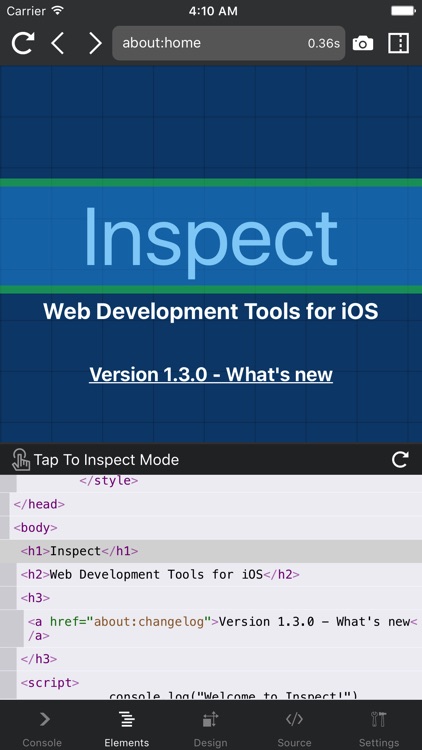Reload the page with the refresh icon
Screen dimensions: 422x750
point(23,43)
